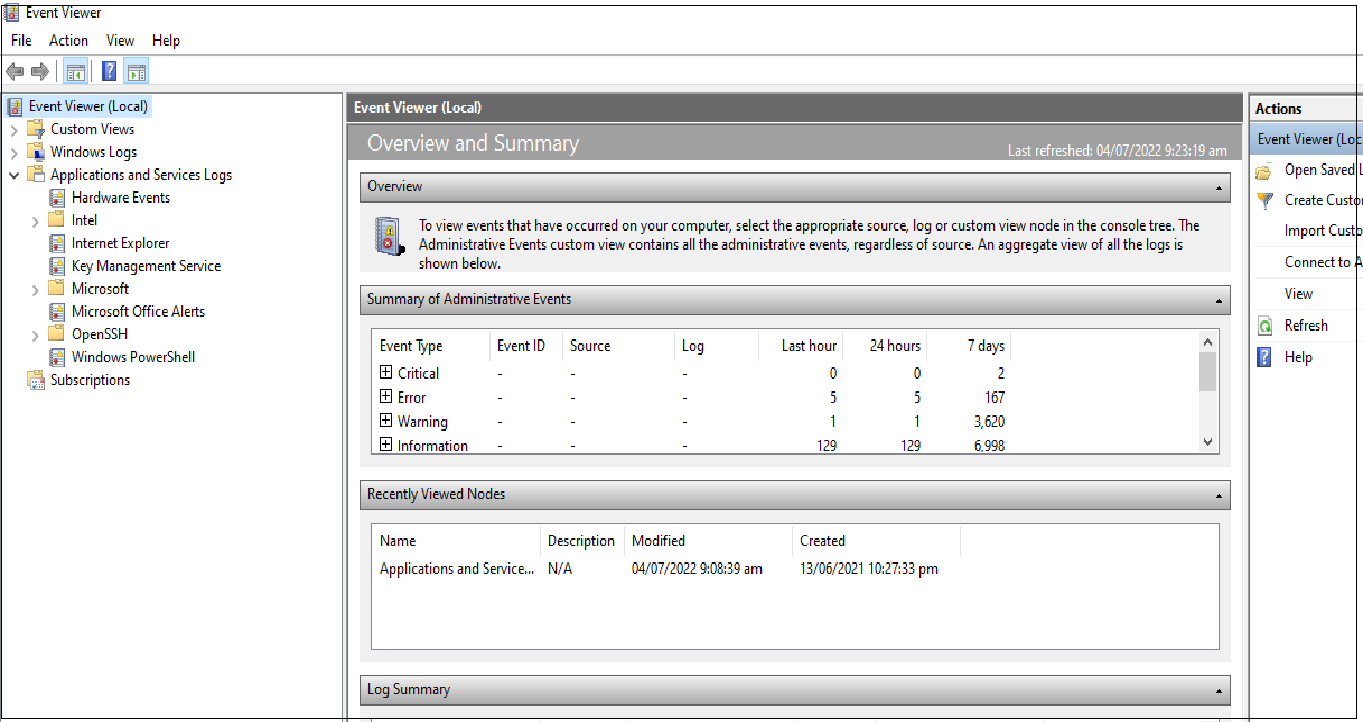Collapse the Summary of Administrative Events section
The height and width of the screenshot is (722, 1363).
[1219, 300]
